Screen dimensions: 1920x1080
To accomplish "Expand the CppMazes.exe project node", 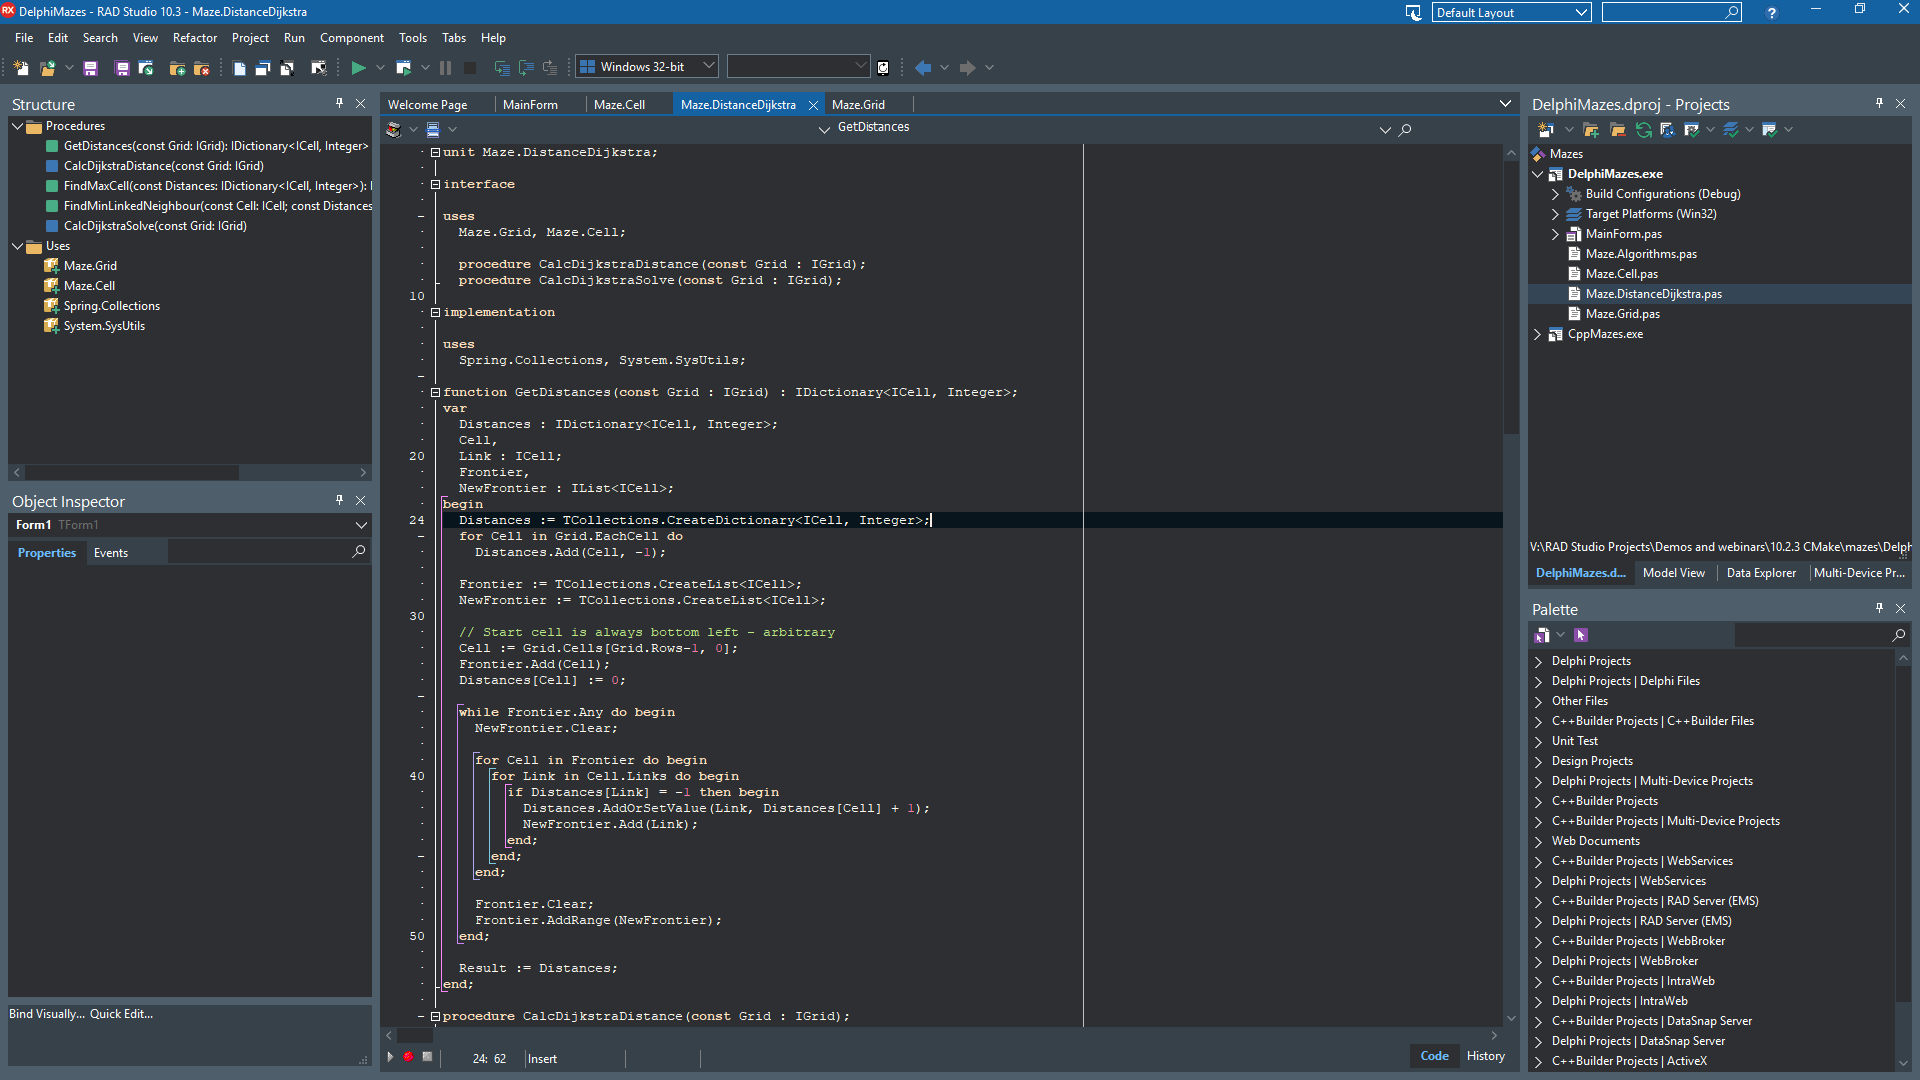I will pyautogui.click(x=1537, y=334).
